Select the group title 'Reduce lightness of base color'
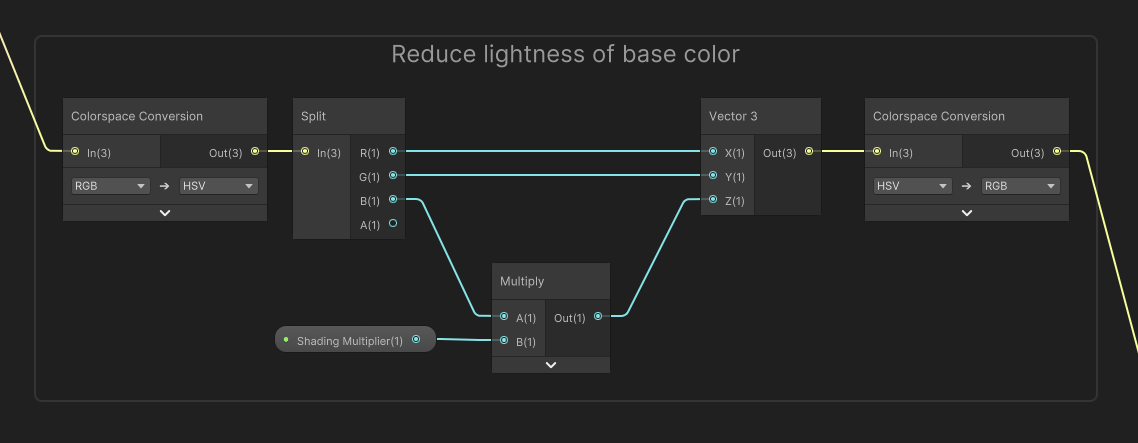 (x=565, y=54)
